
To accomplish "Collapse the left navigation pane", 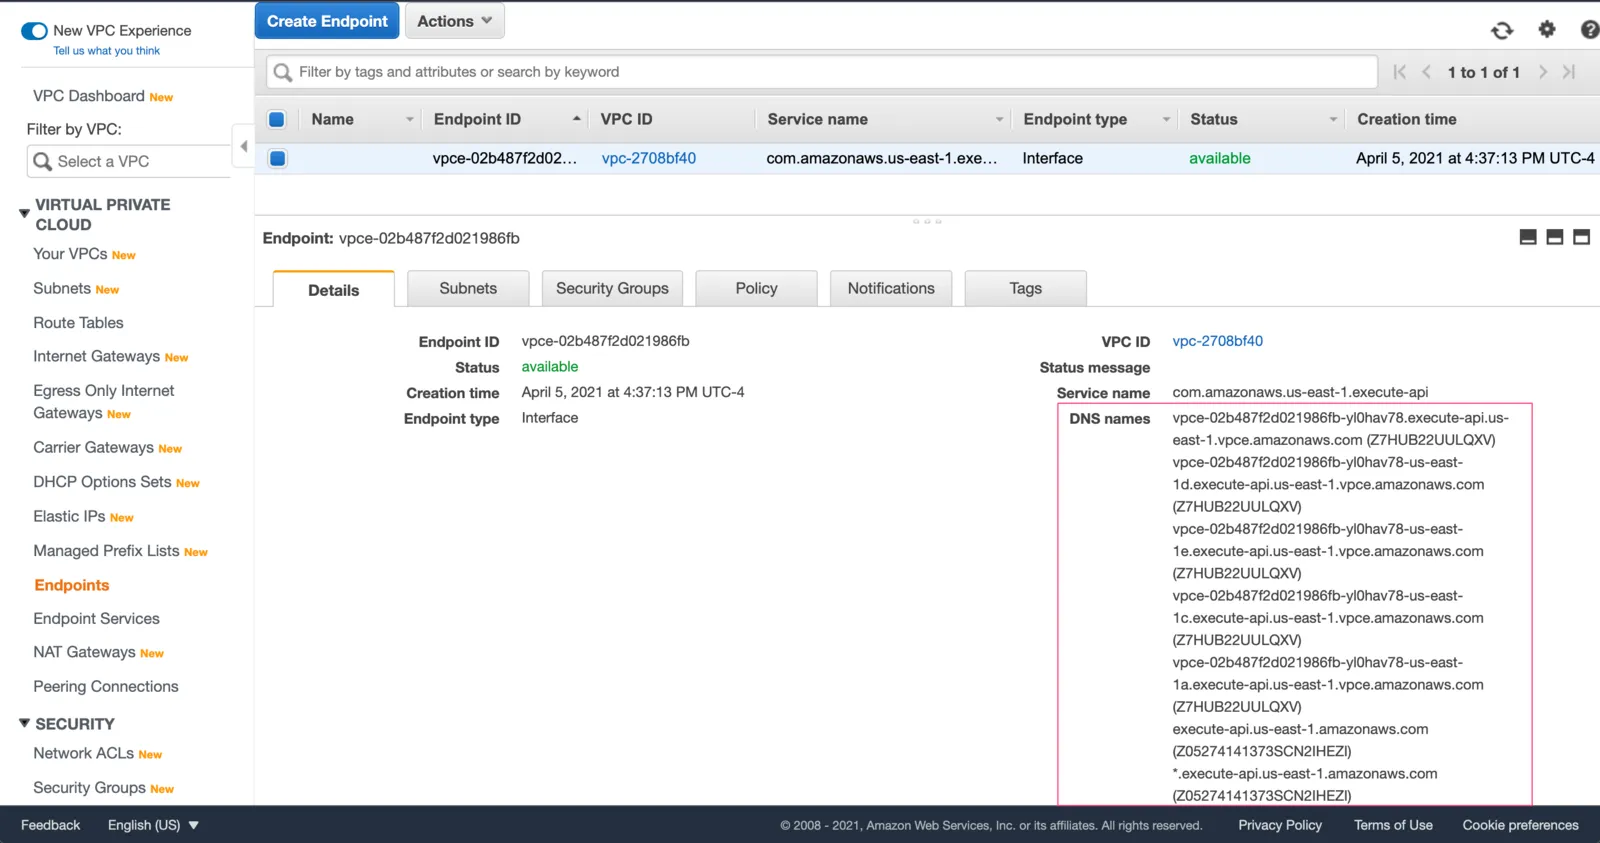I will [x=243, y=146].
